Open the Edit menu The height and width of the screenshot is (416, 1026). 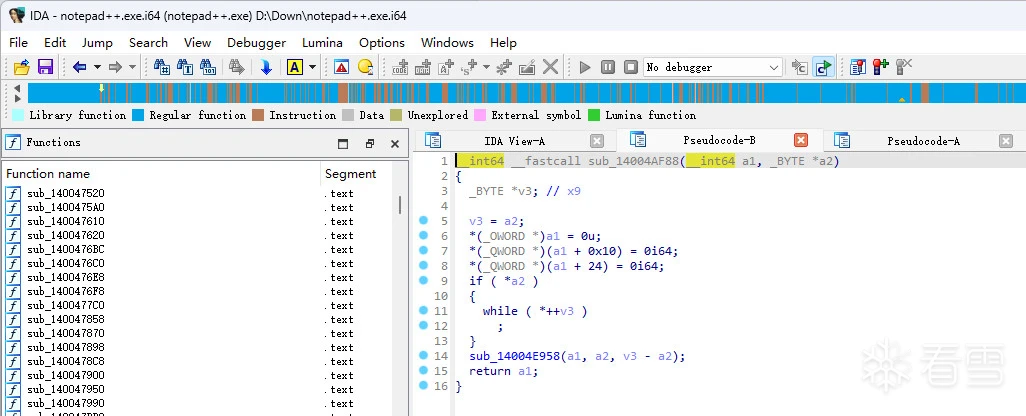coord(55,43)
